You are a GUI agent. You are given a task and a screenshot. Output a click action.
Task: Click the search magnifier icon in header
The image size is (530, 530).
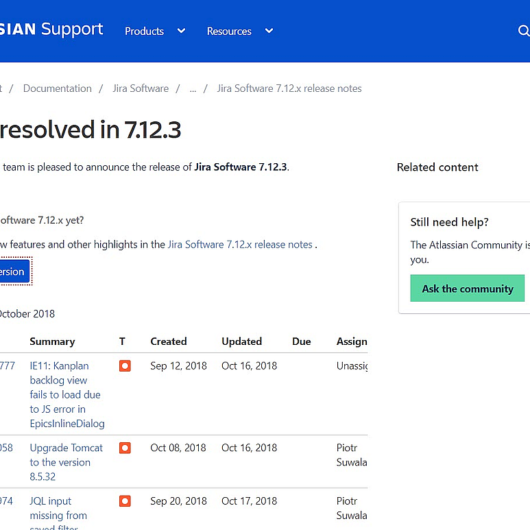(x=524, y=31)
